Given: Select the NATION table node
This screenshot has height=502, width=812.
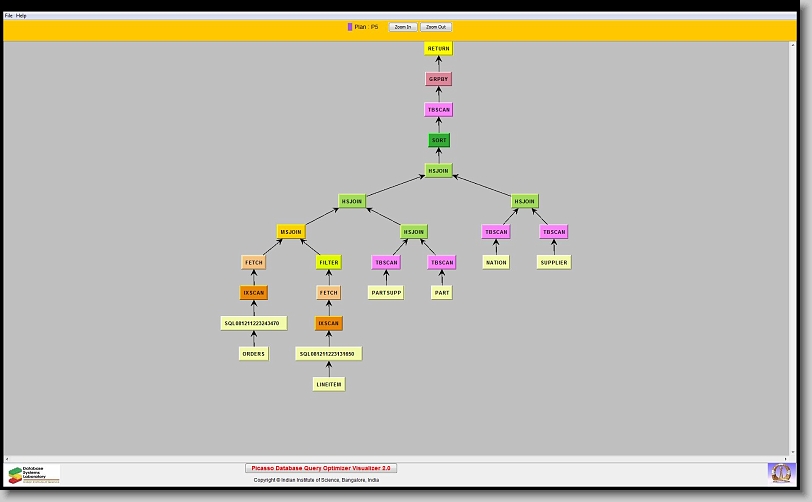Looking at the screenshot, I should tap(496, 262).
